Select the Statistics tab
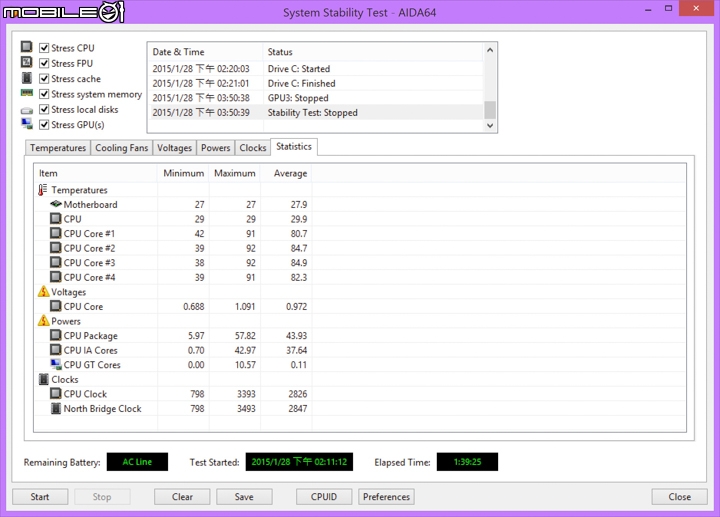720x517 pixels. point(294,146)
